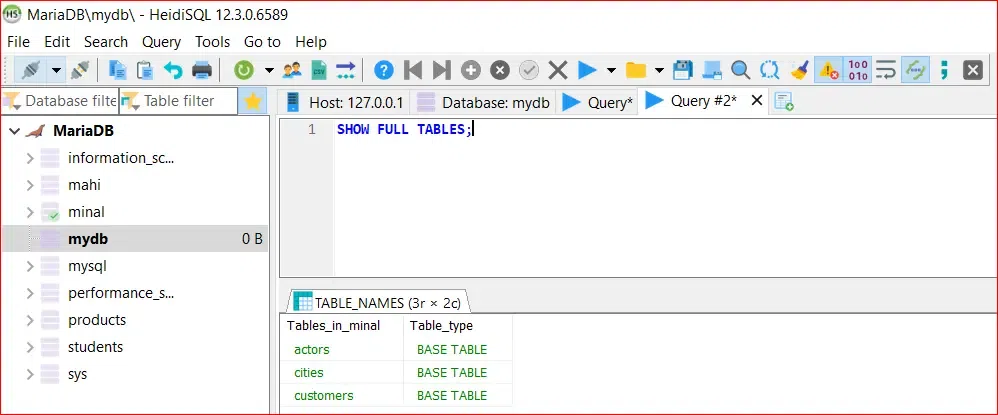Open the Query menu
998x415 pixels.
[x=161, y=42]
